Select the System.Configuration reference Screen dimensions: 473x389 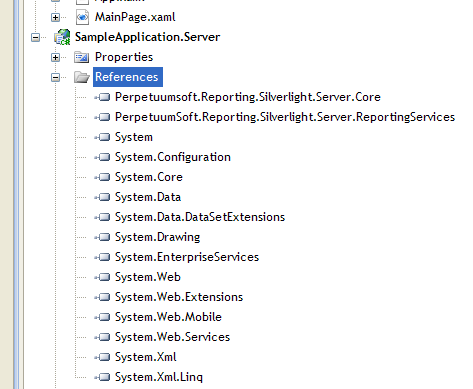tap(173, 157)
